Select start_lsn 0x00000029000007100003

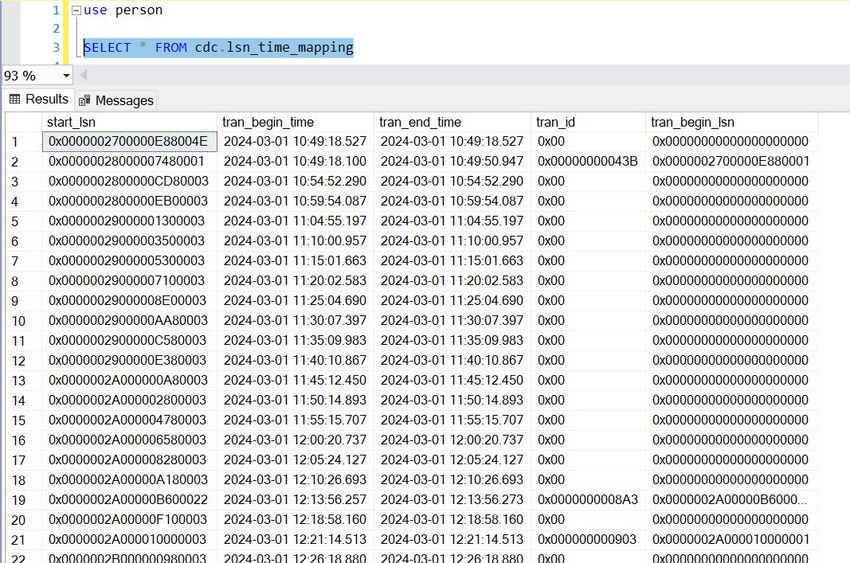pos(129,281)
